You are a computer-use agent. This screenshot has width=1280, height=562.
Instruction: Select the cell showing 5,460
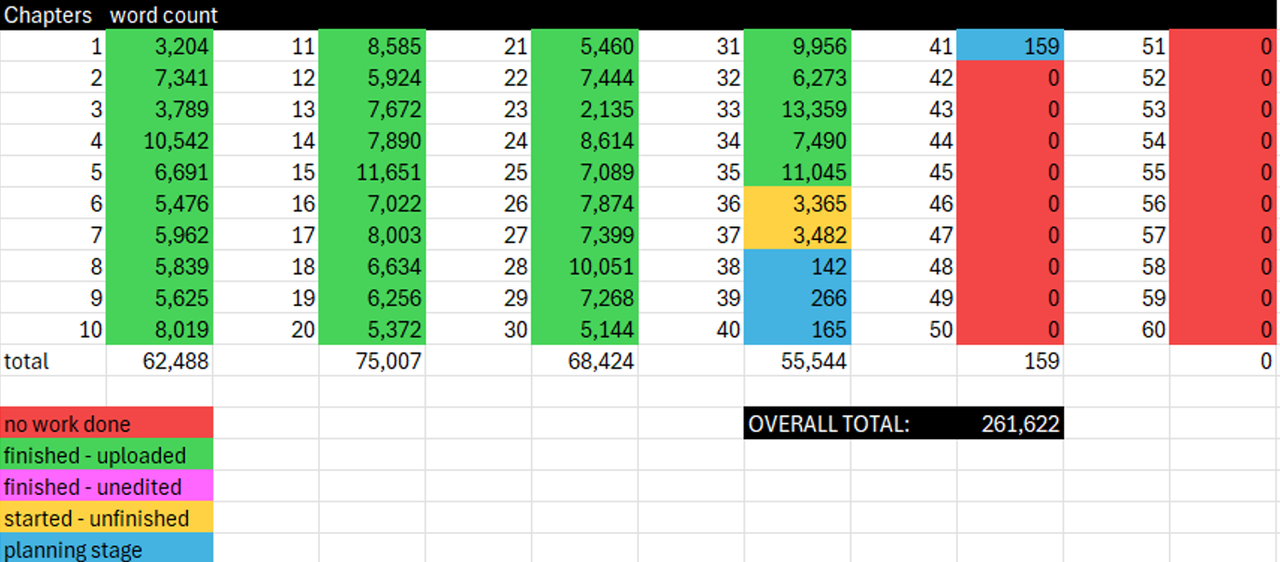tap(585, 46)
